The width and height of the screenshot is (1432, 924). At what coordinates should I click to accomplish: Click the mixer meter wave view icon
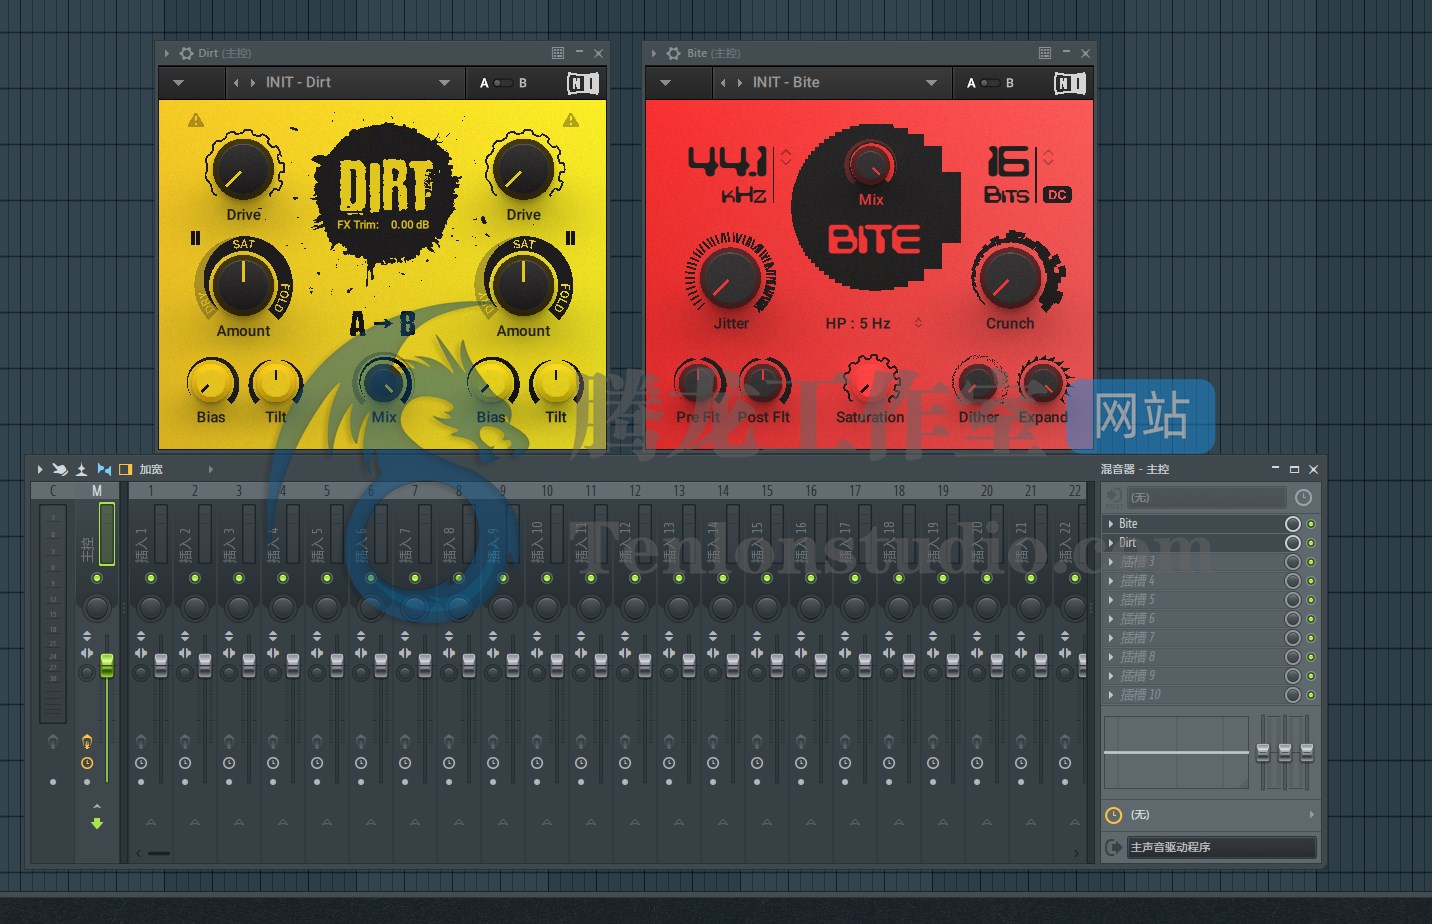tap(82, 469)
